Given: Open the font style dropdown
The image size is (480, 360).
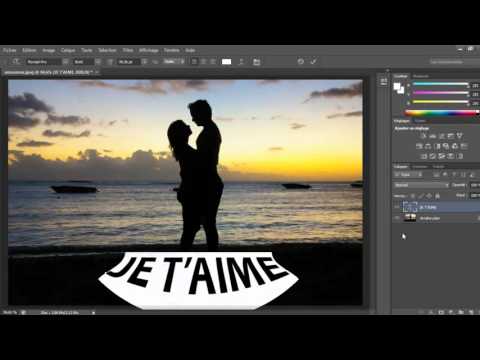Looking at the screenshot, I should (98, 62).
